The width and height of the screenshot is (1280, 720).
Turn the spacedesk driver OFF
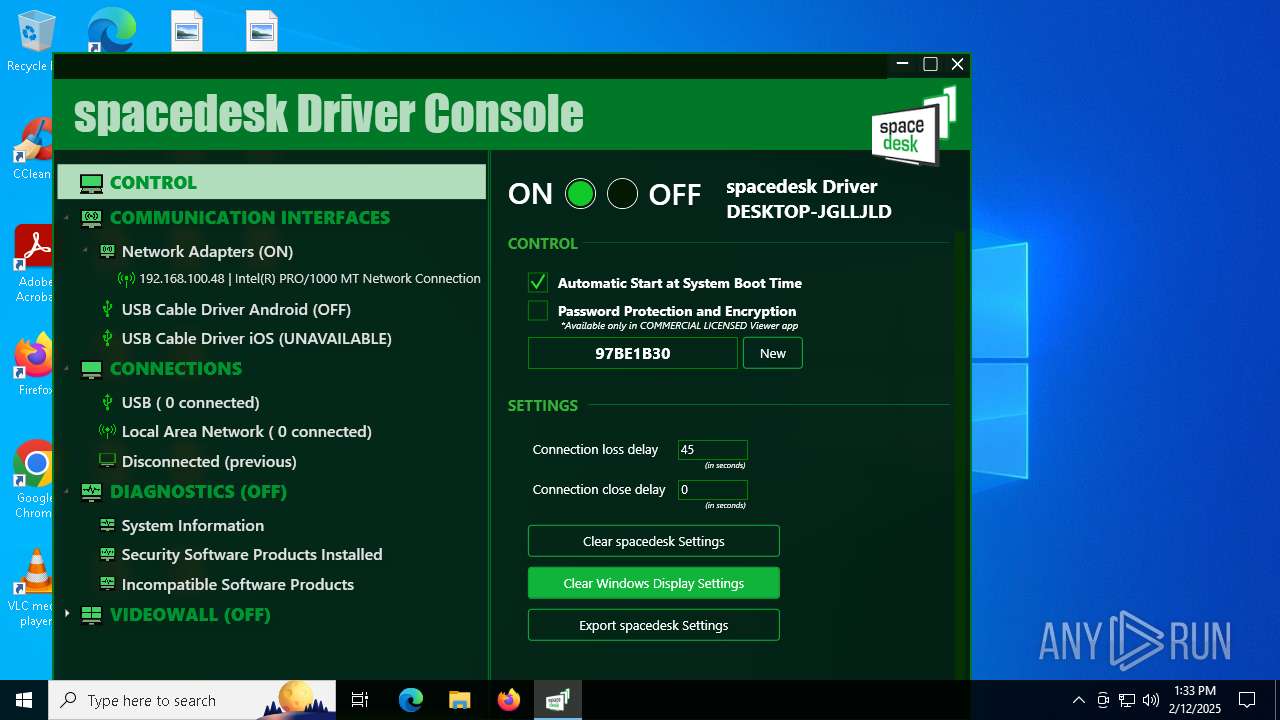pos(622,194)
